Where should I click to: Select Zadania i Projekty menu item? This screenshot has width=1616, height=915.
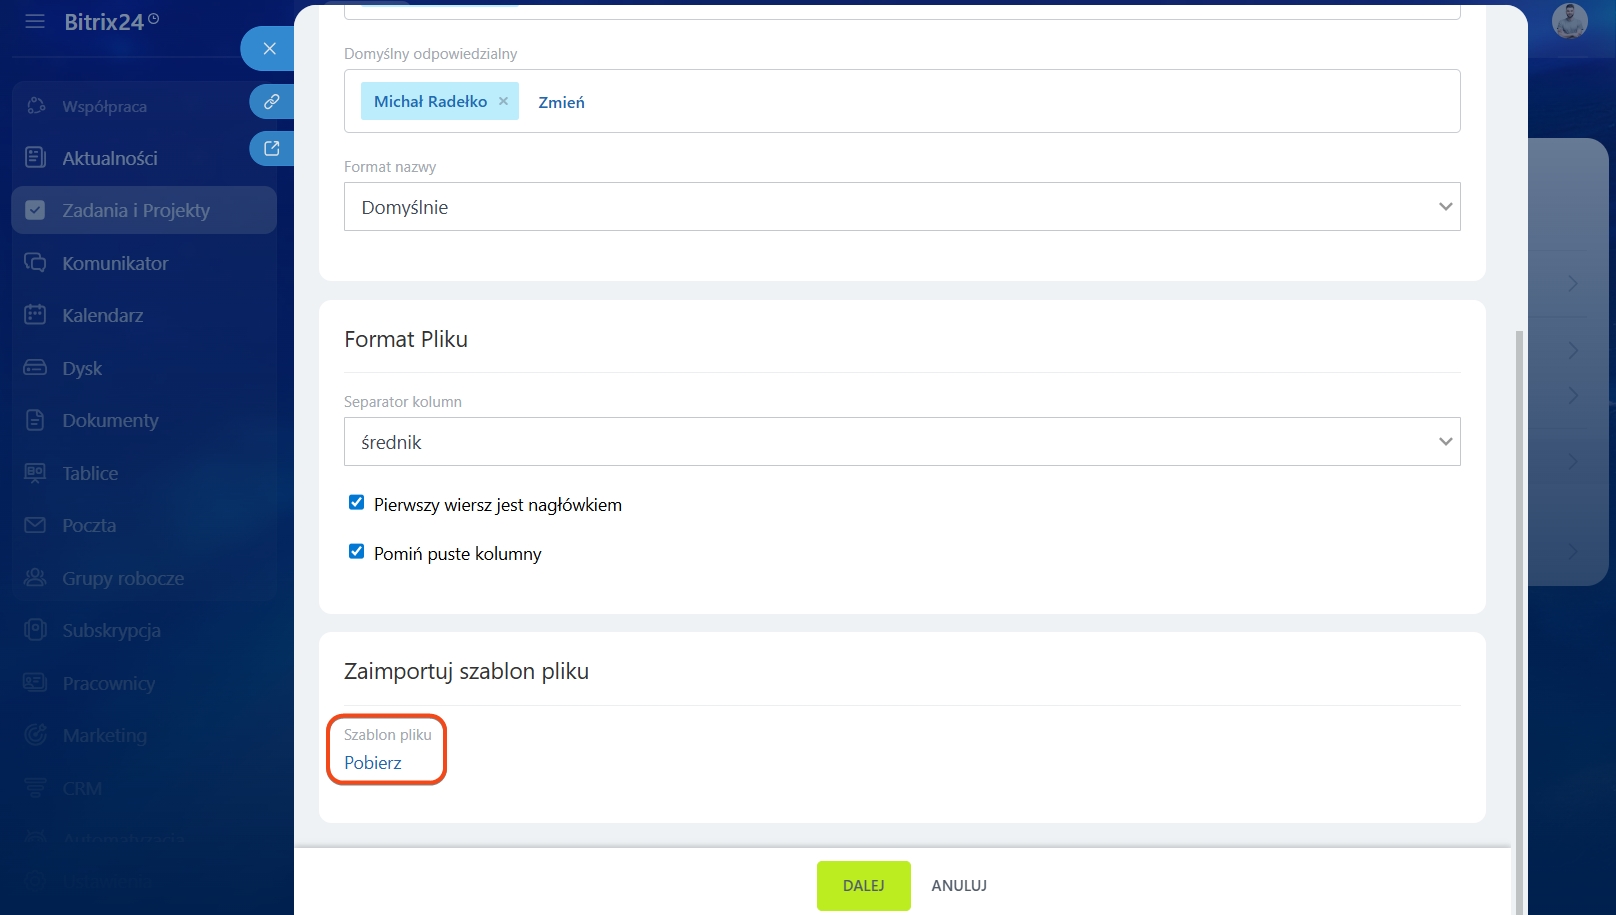click(x=144, y=210)
